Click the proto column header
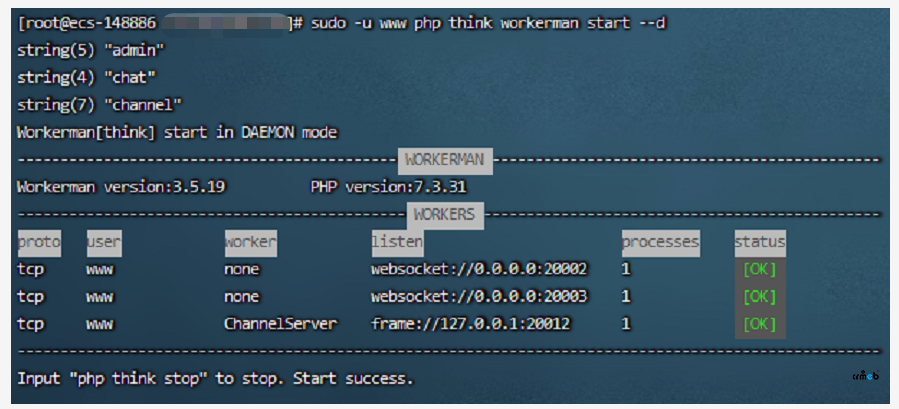Screen dimensions: 899x409 pyautogui.click(x=39, y=242)
